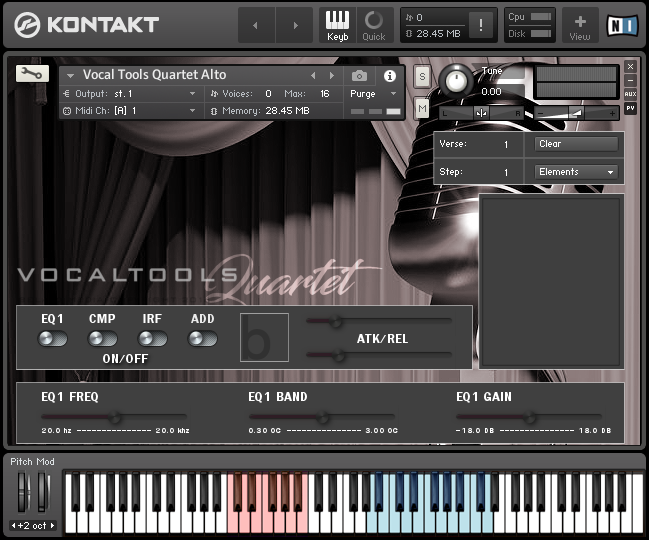The height and width of the screenshot is (540, 649).
Task: Solo the instrument with S button
Action: click(x=422, y=77)
